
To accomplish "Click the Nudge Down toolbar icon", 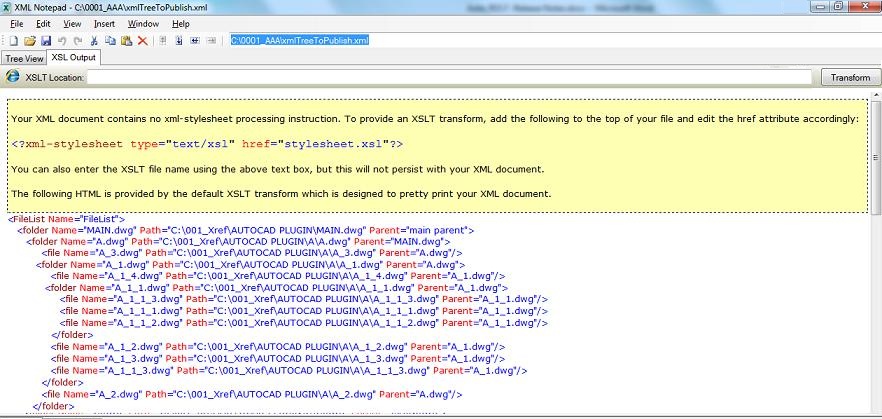I will coord(178,41).
